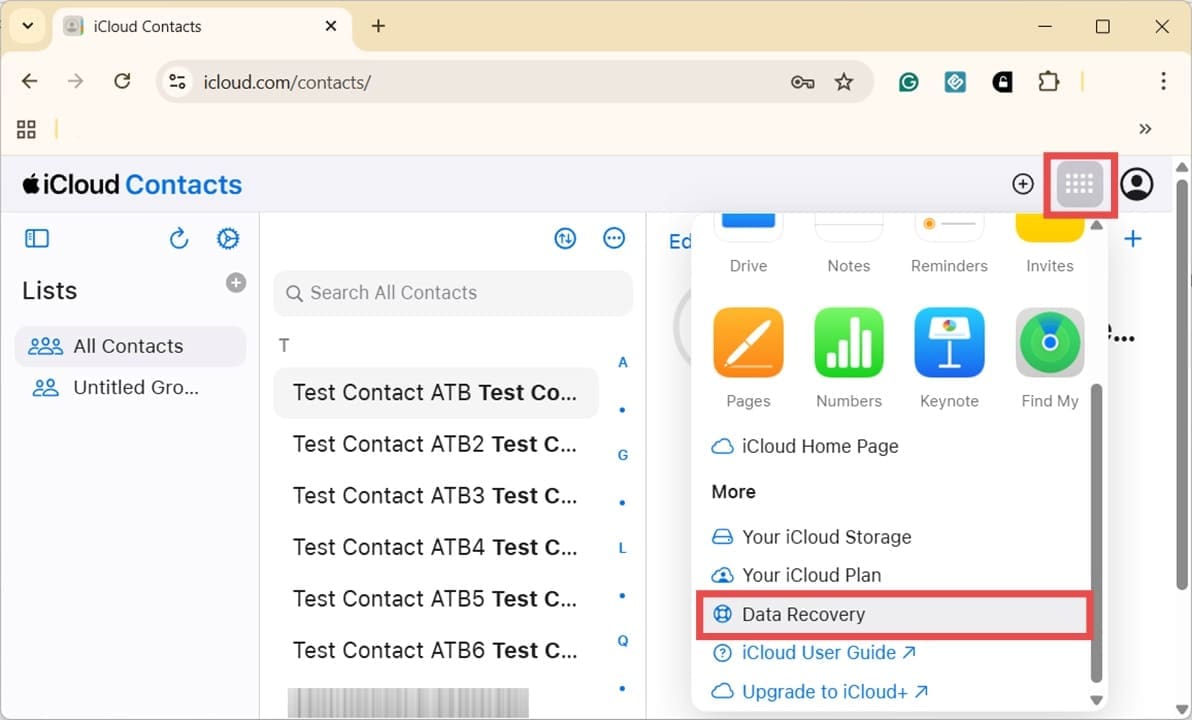The height and width of the screenshot is (720, 1192).
Task: Select the Untitled Group list
Action: (x=130, y=388)
